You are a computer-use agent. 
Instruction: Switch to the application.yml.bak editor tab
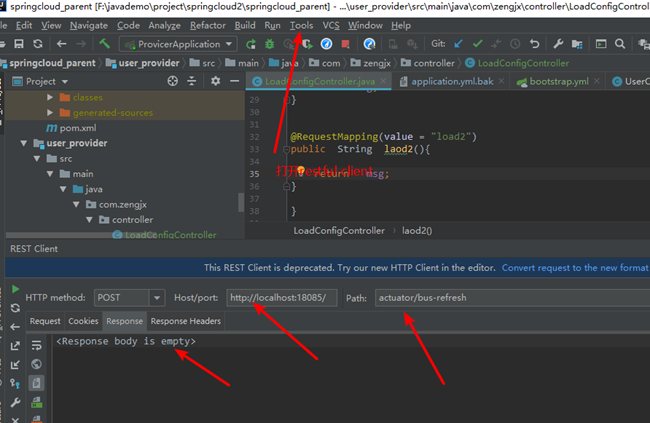tap(452, 81)
